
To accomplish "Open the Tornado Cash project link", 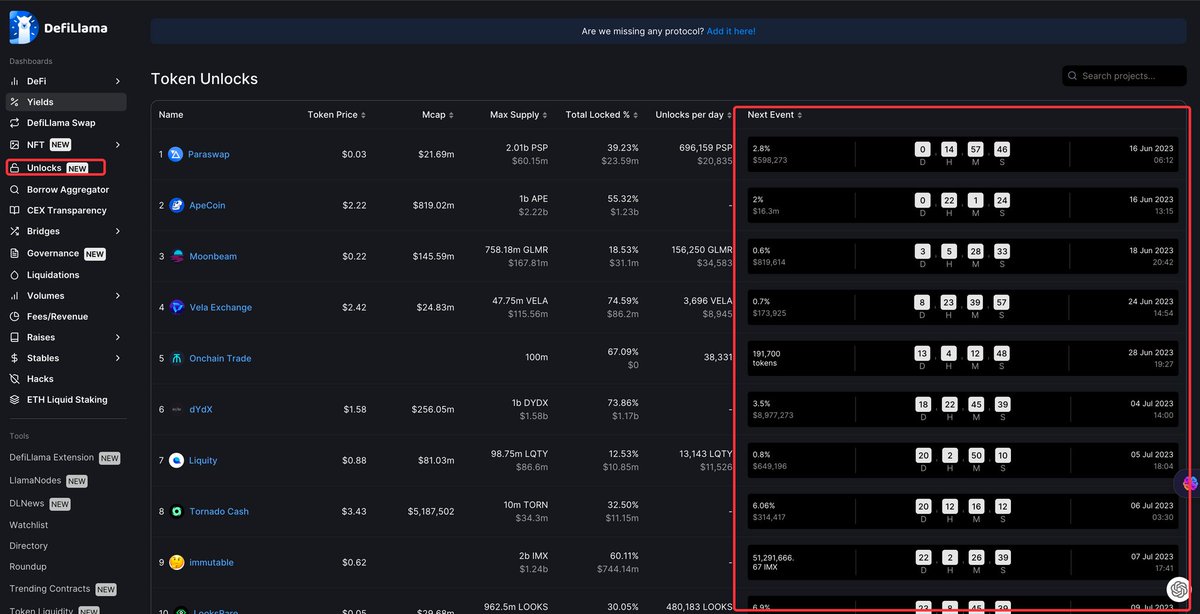I will pos(219,511).
